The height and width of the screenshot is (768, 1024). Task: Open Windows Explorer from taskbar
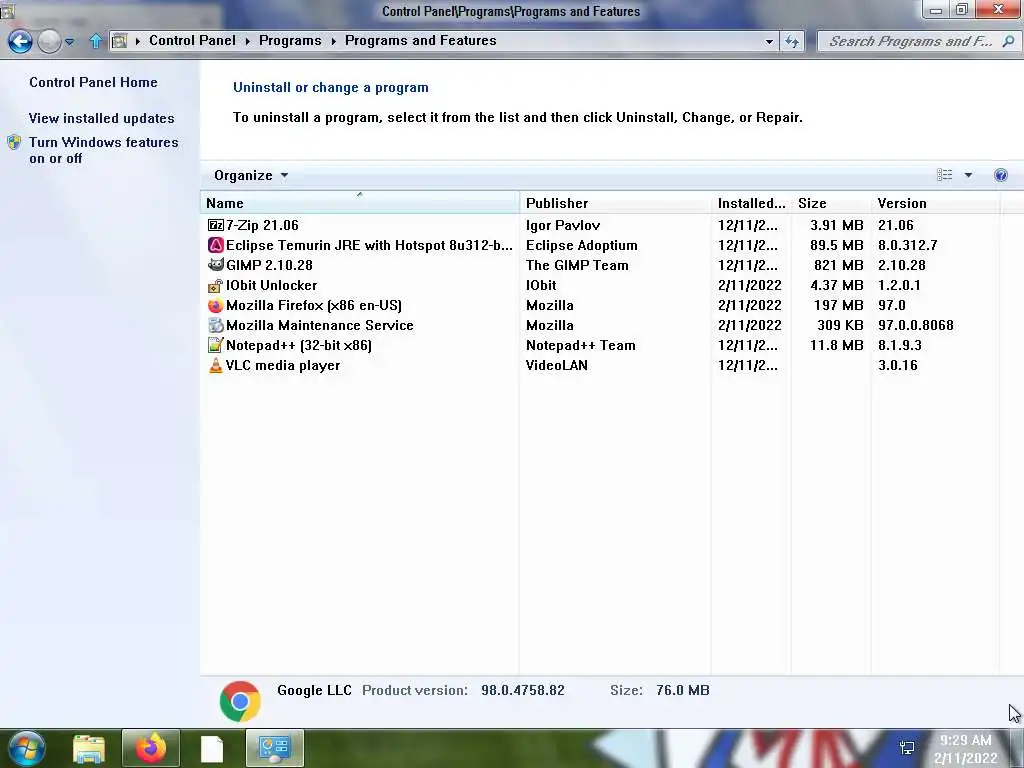(89, 749)
